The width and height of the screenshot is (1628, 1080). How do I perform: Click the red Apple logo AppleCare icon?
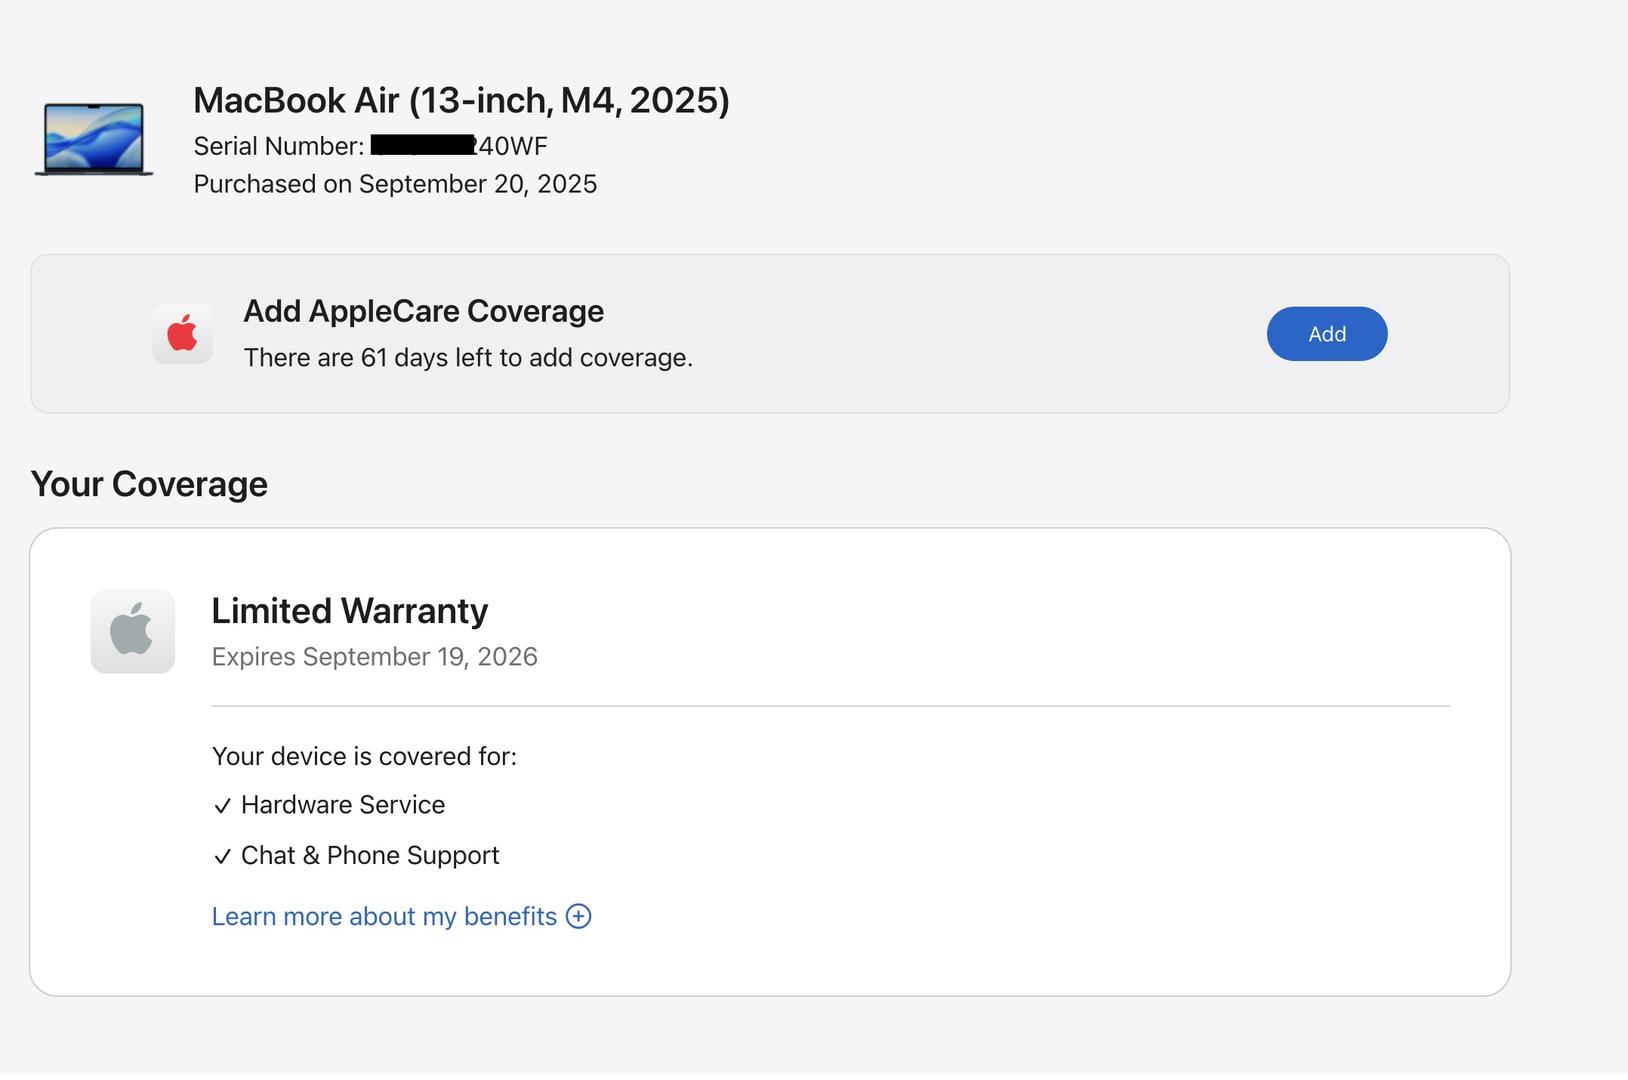coord(182,334)
